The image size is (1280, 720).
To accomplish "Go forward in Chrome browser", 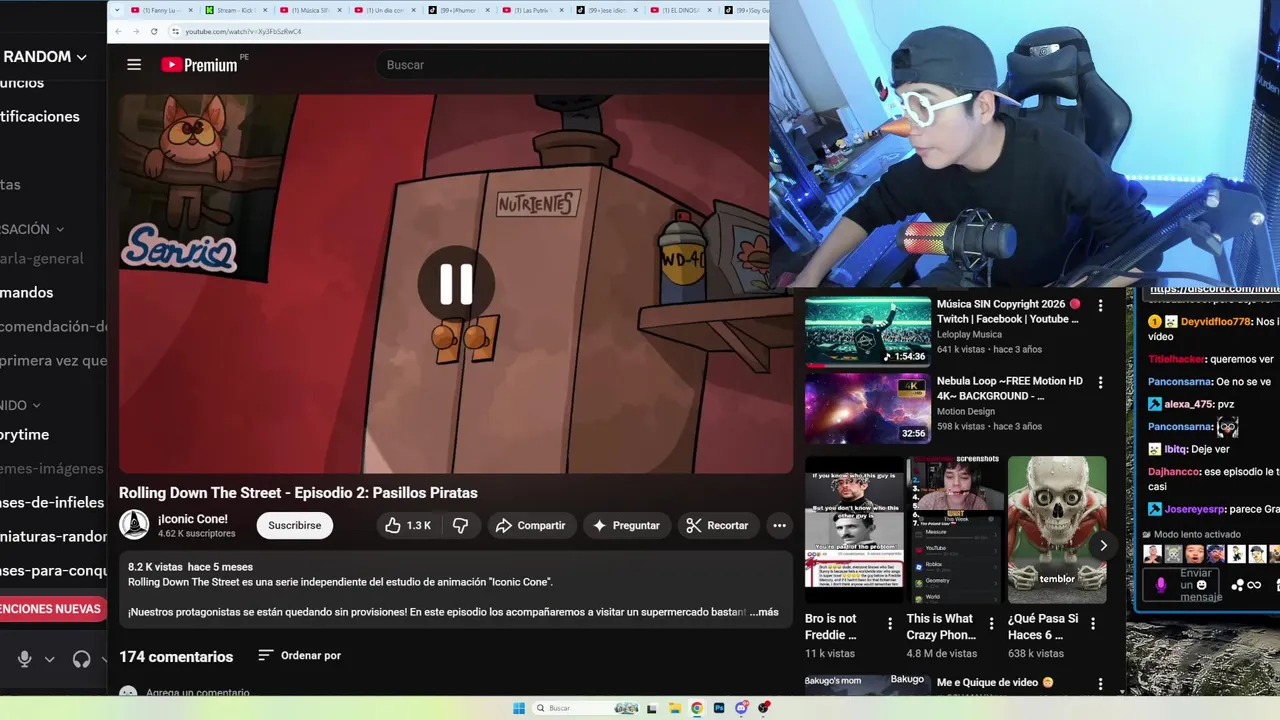I will 136,31.
